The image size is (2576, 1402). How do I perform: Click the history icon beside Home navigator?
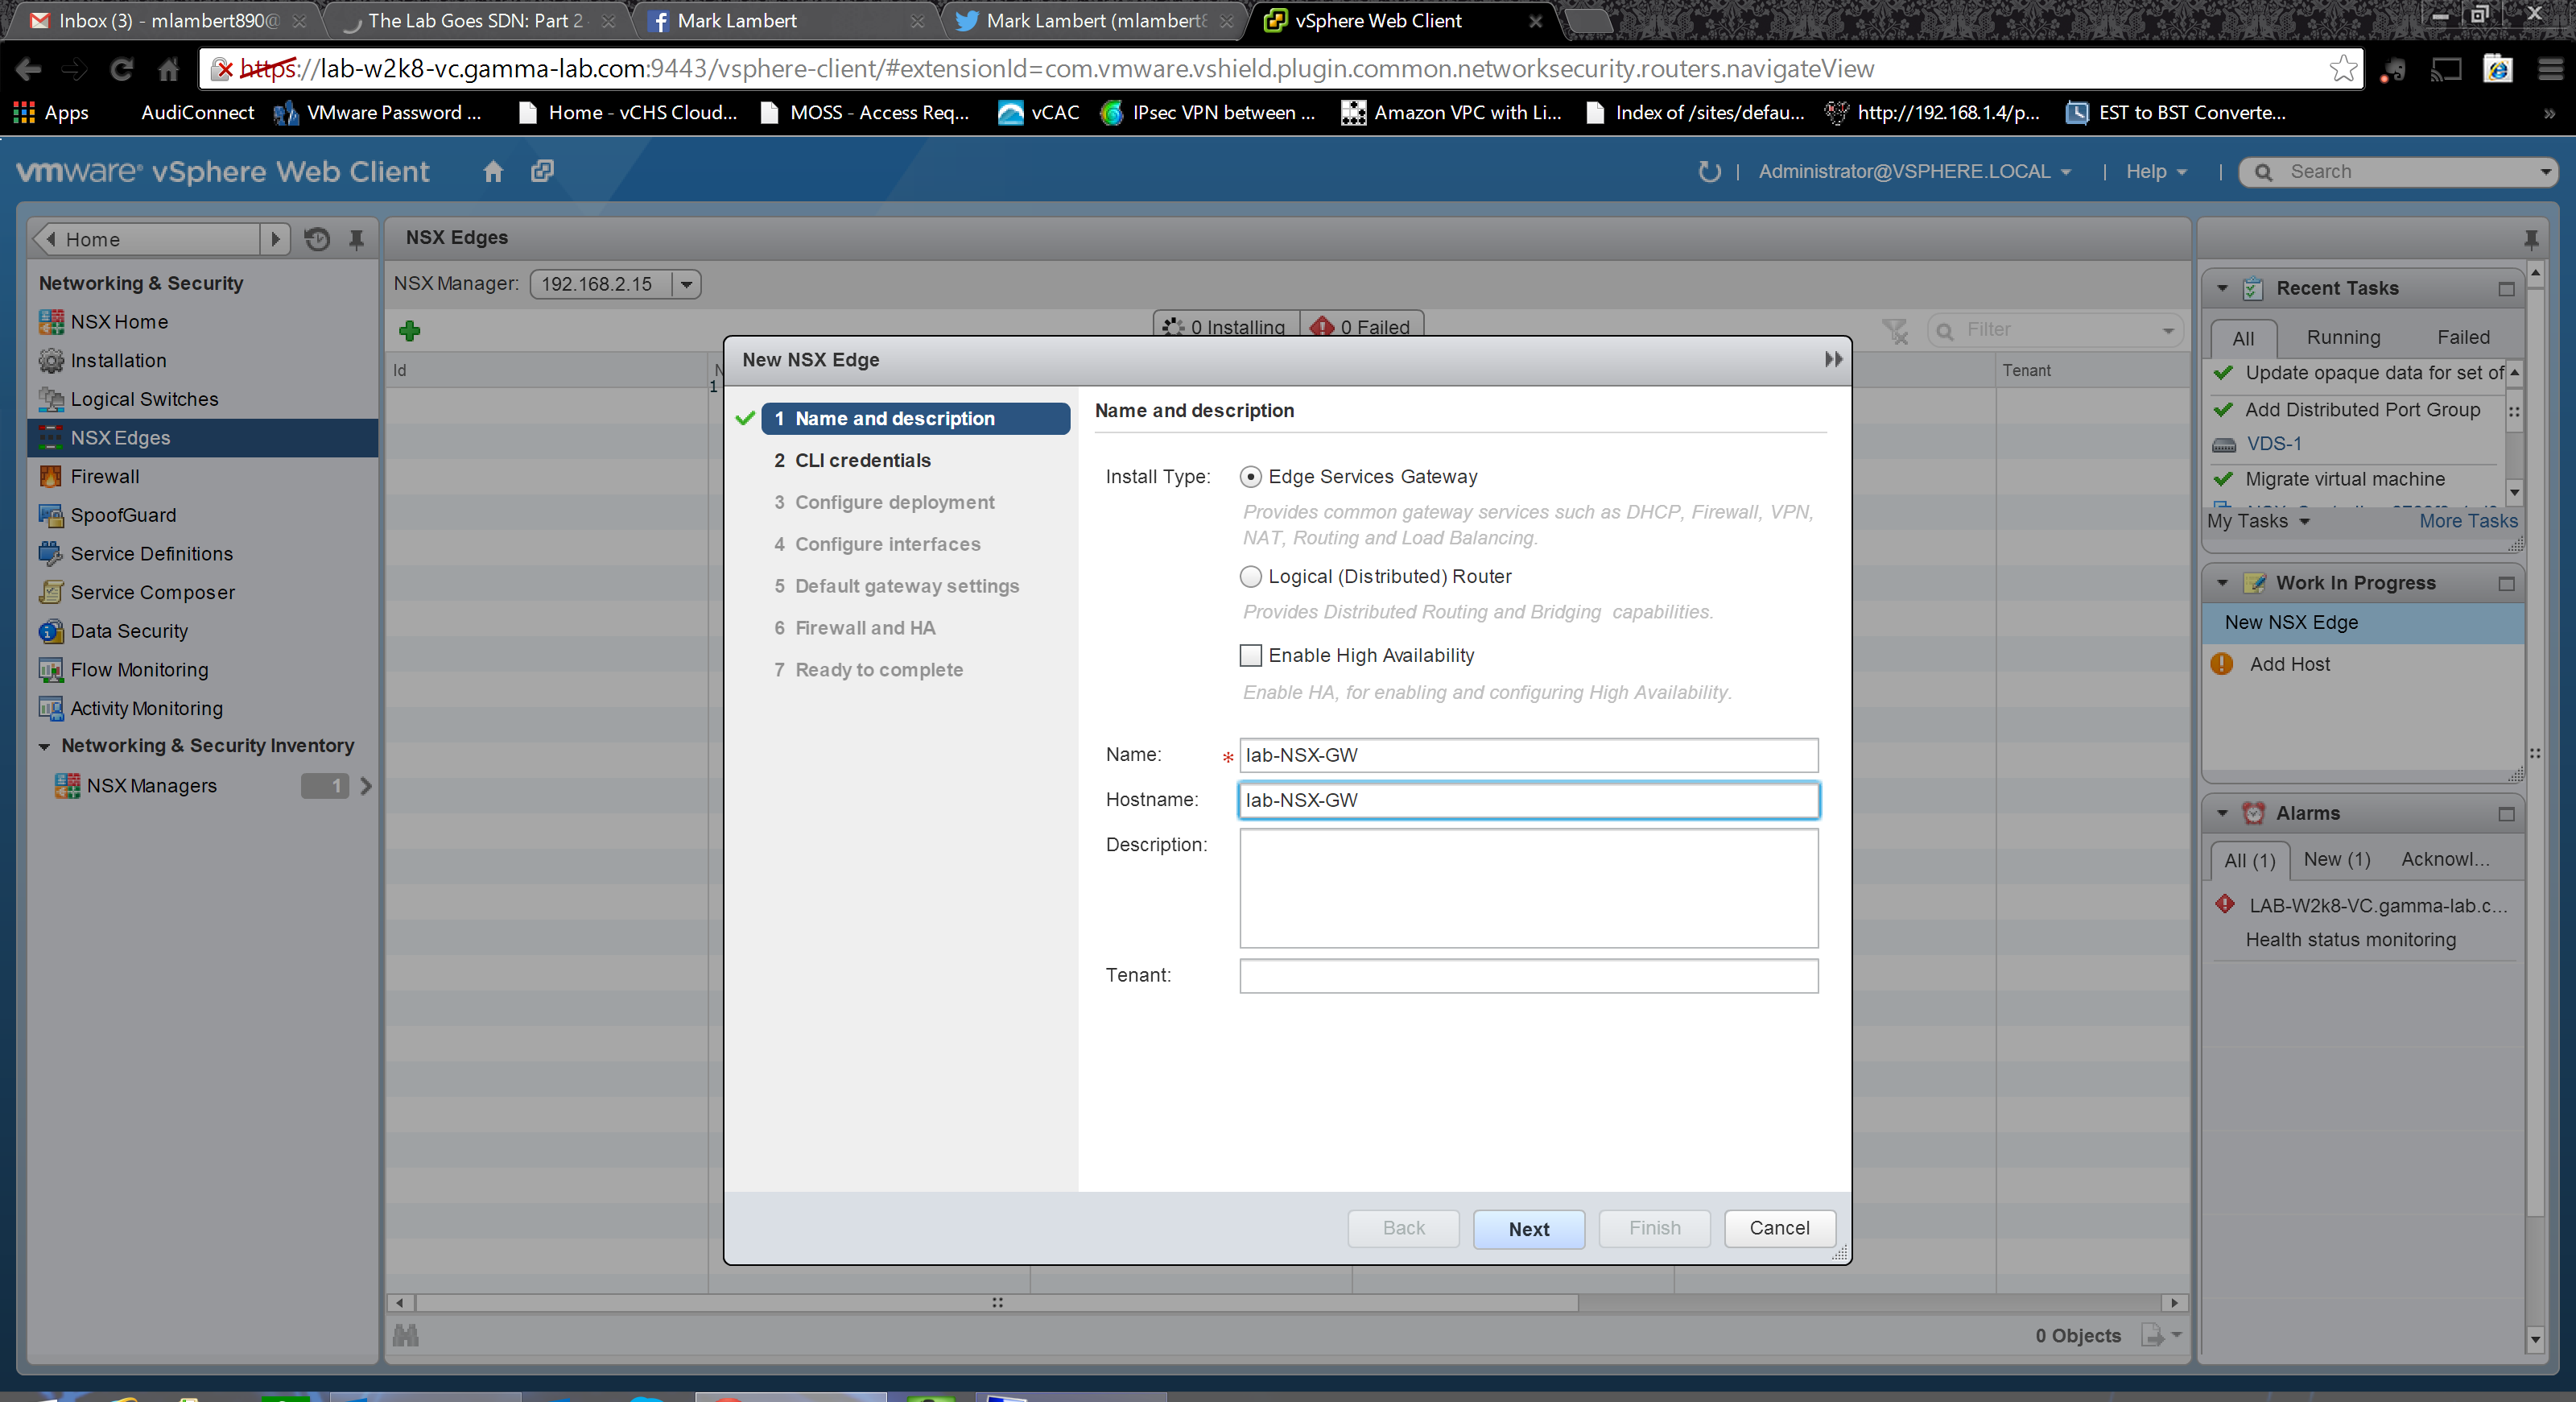(317, 240)
